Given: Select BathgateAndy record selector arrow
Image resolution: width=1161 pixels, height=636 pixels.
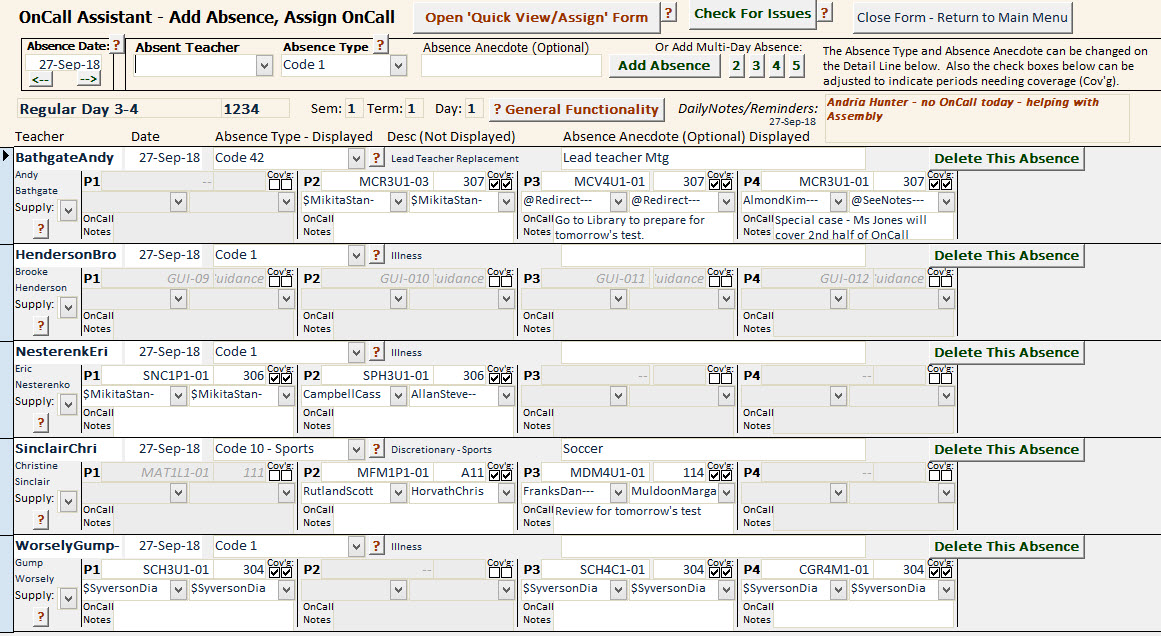Looking at the screenshot, I should 6,156.
